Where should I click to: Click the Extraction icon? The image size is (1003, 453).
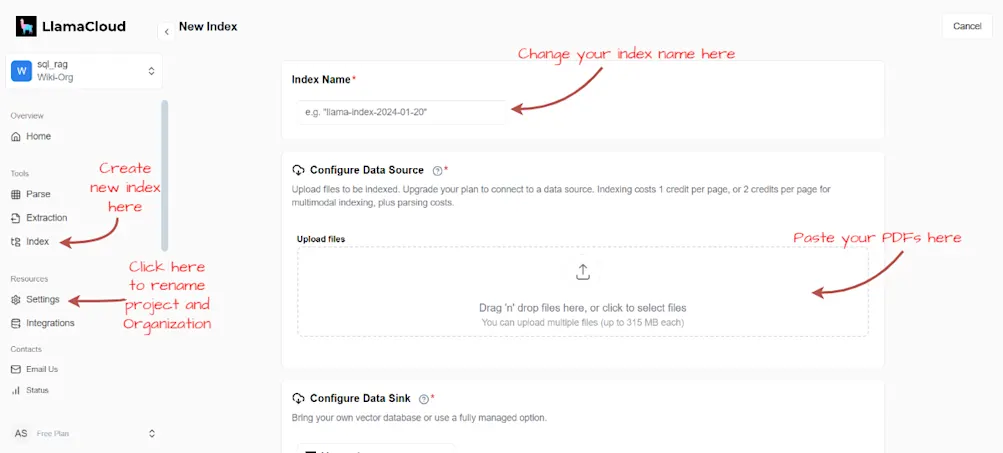(x=16, y=218)
